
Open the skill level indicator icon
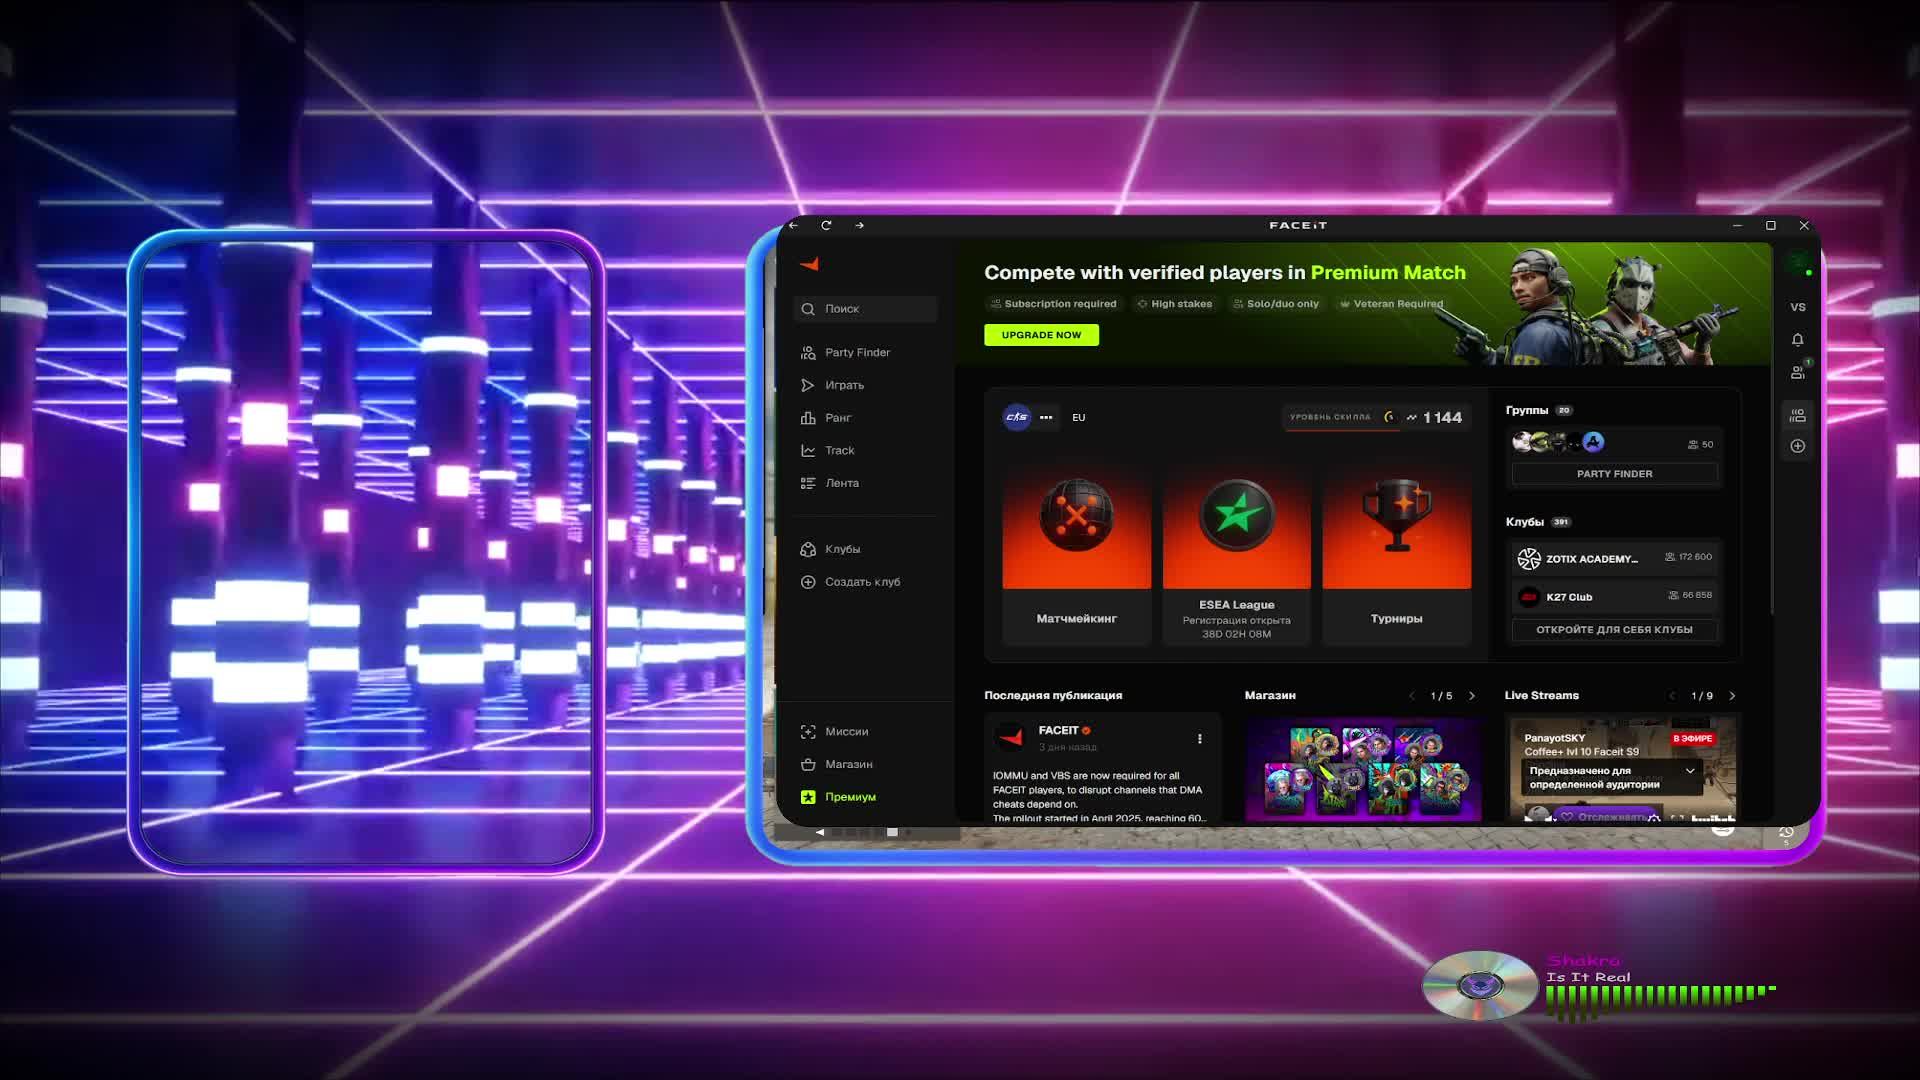pos(1390,417)
